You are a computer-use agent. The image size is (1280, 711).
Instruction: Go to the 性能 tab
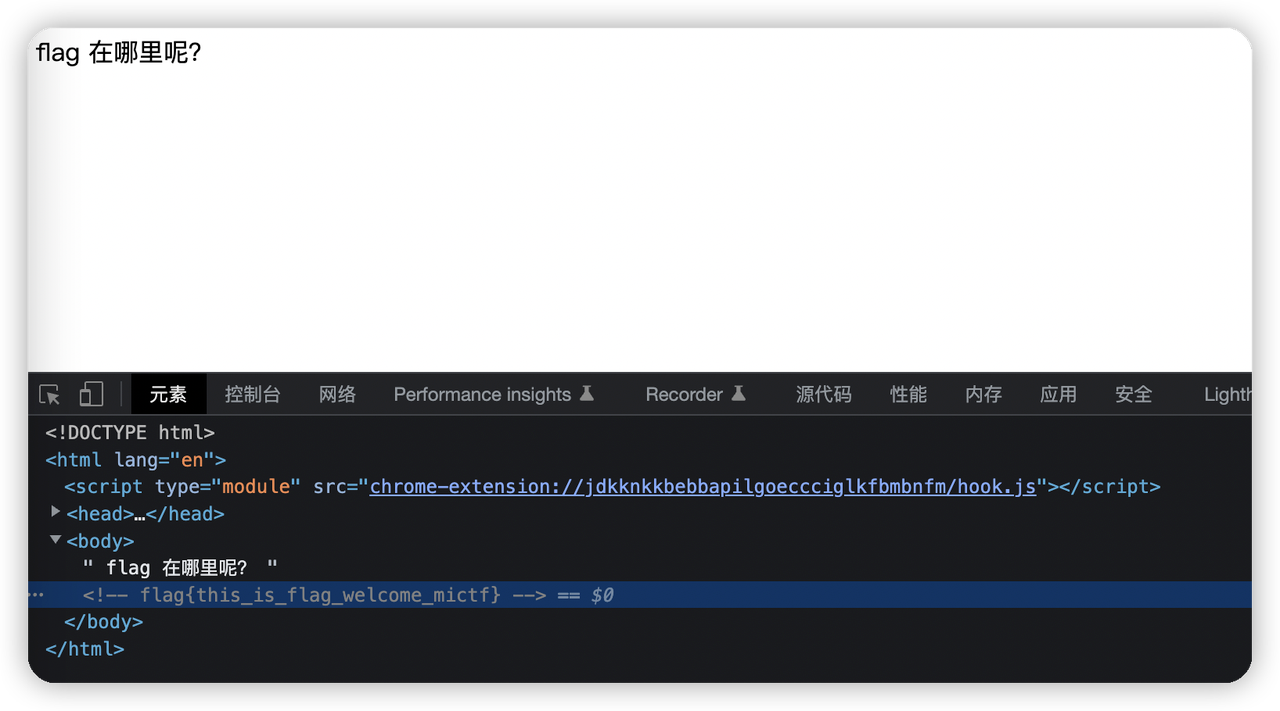click(908, 395)
